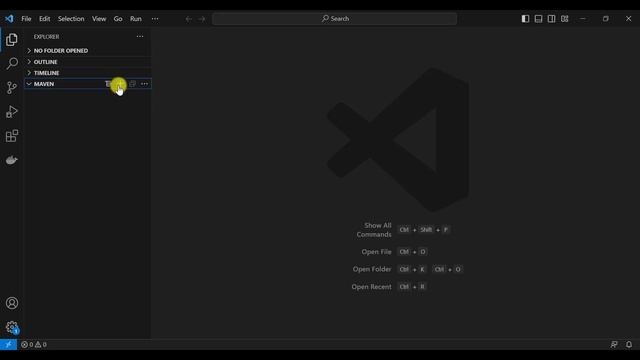
Task: Open the Source Control view
Action: (12, 87)
